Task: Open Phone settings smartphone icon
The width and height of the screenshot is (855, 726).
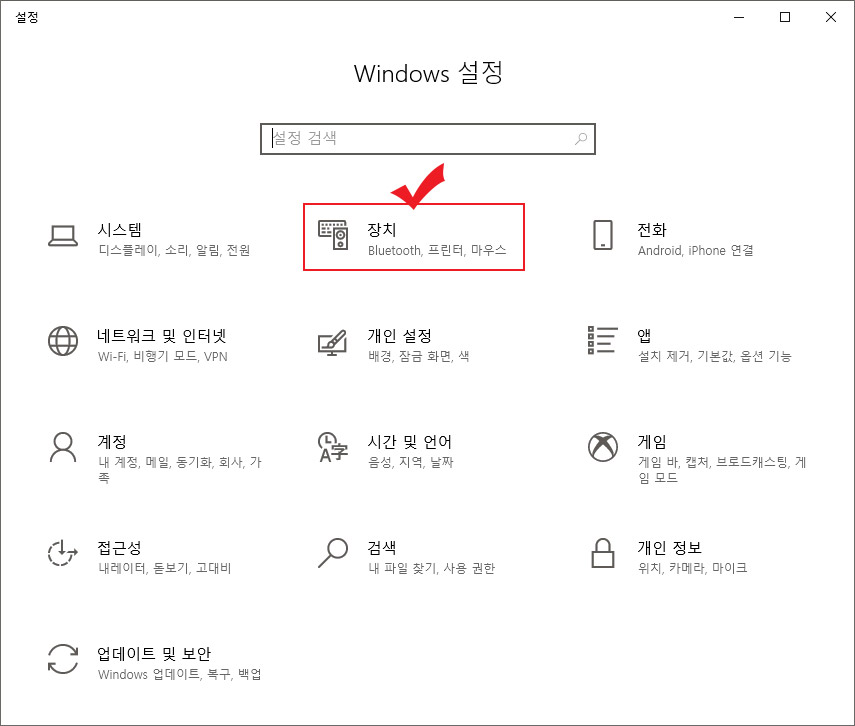Action: tap(603, 235)
